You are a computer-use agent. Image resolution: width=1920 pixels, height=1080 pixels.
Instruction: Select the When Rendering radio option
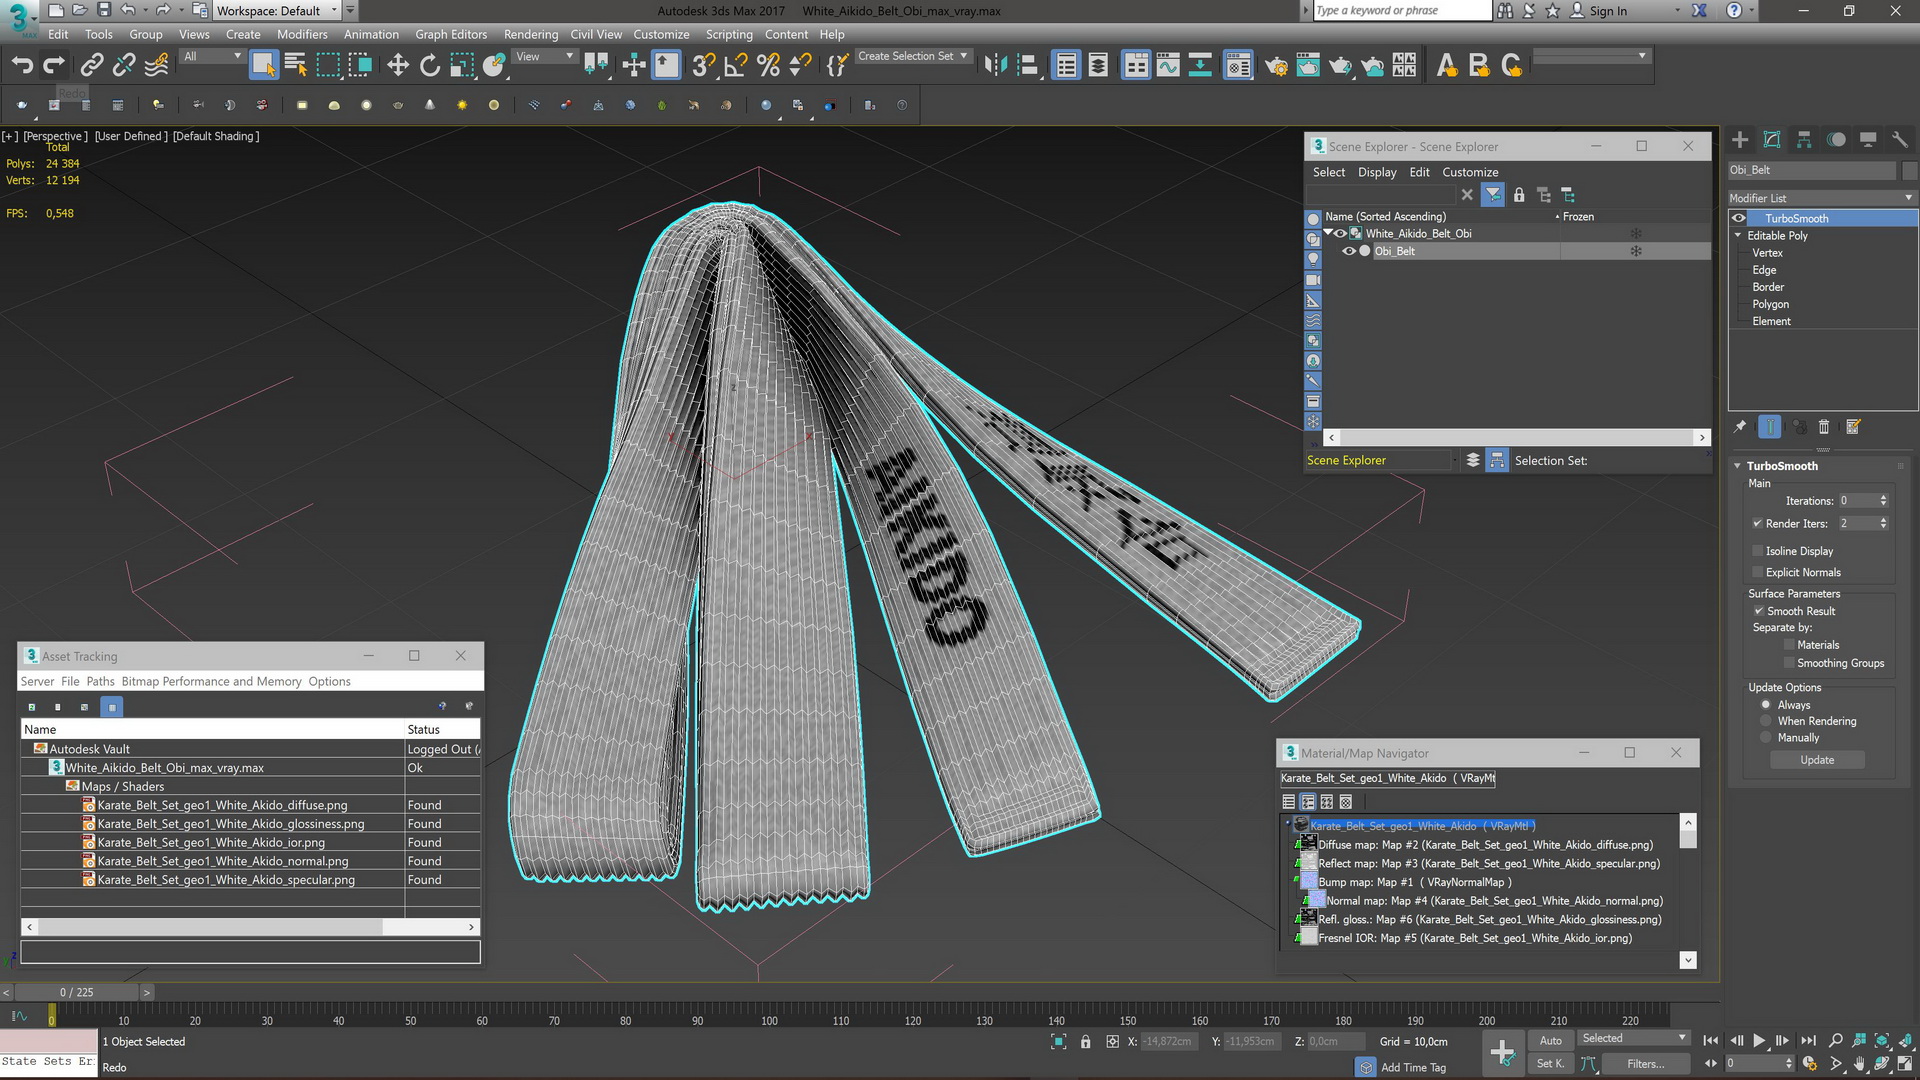coord(1766,721)
